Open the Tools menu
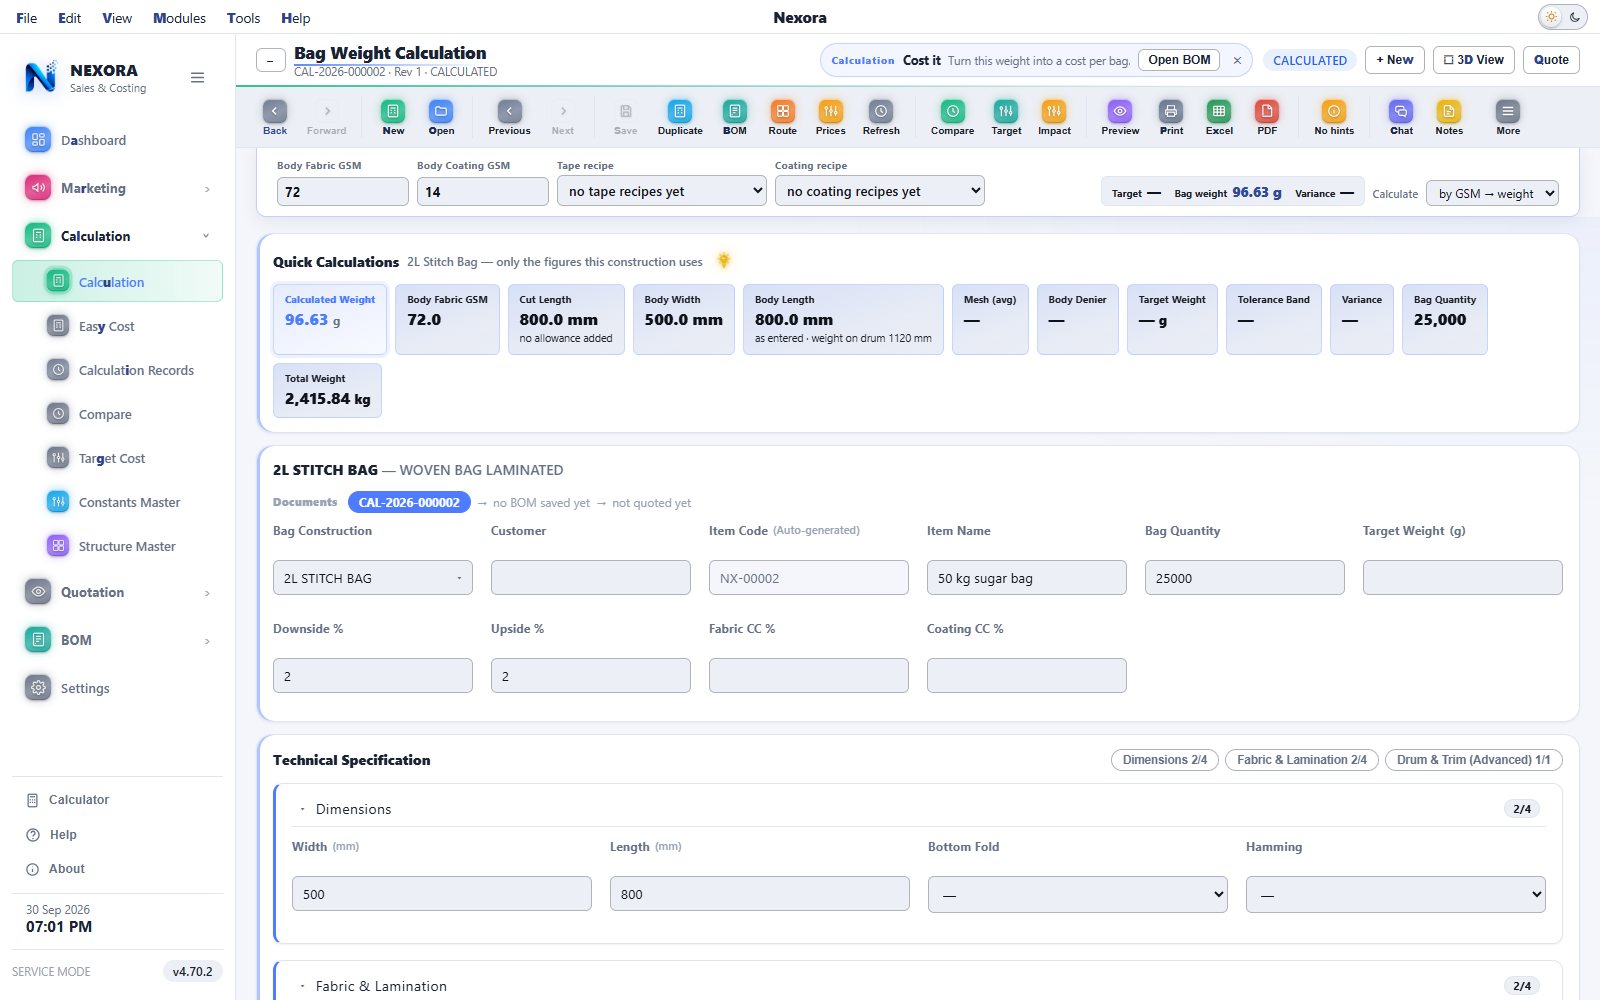 point(243,18)
